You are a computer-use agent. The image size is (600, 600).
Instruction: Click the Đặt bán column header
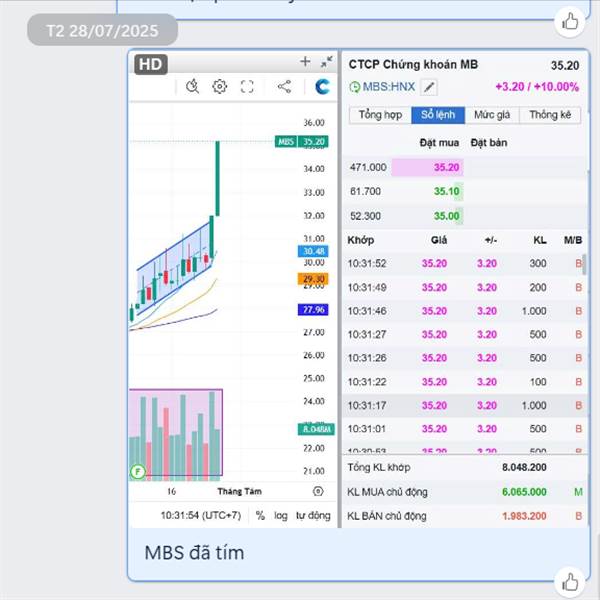point(489,143)
